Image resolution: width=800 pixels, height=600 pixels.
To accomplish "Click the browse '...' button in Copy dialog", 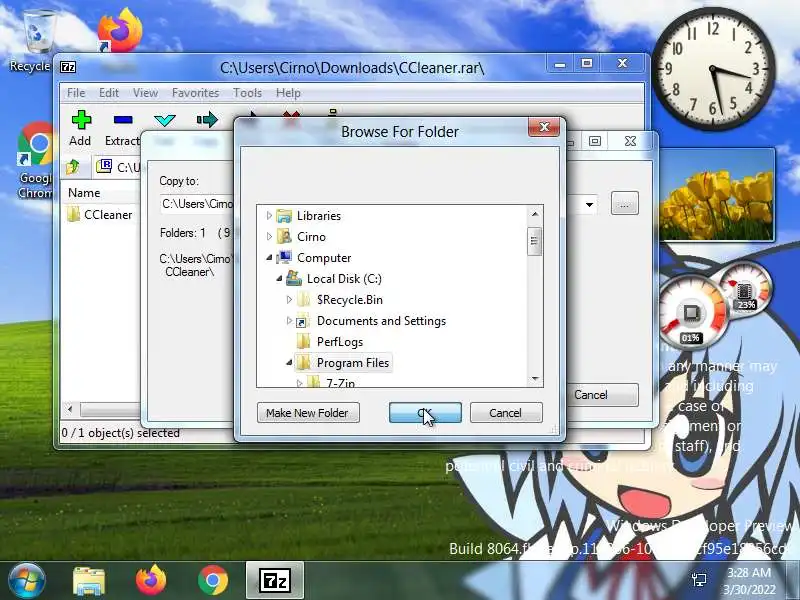I will click(x=624, y=204).
